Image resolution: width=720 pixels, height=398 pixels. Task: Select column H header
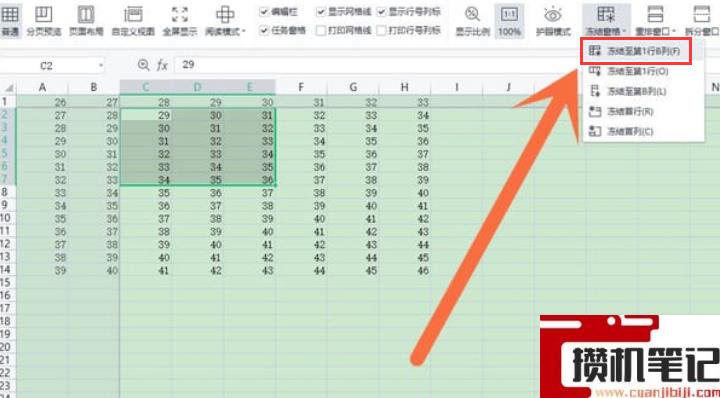405,87
